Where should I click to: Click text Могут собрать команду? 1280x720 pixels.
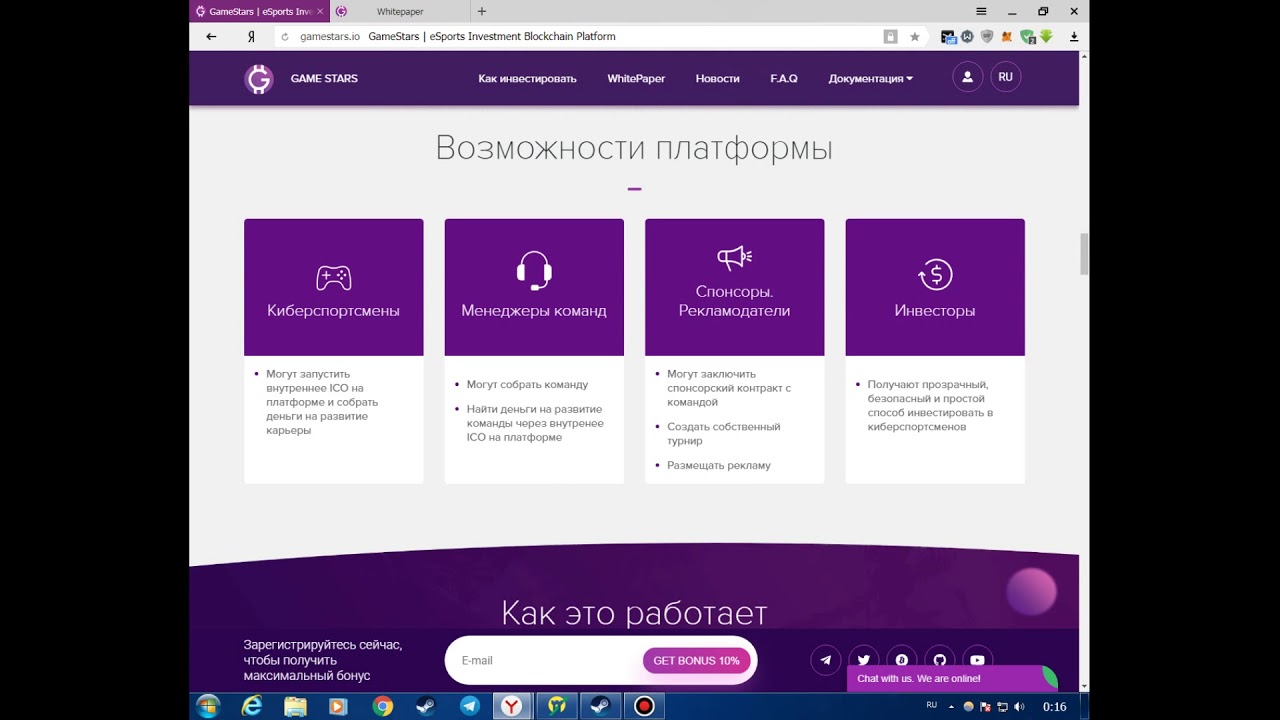[x=527, y=384]
